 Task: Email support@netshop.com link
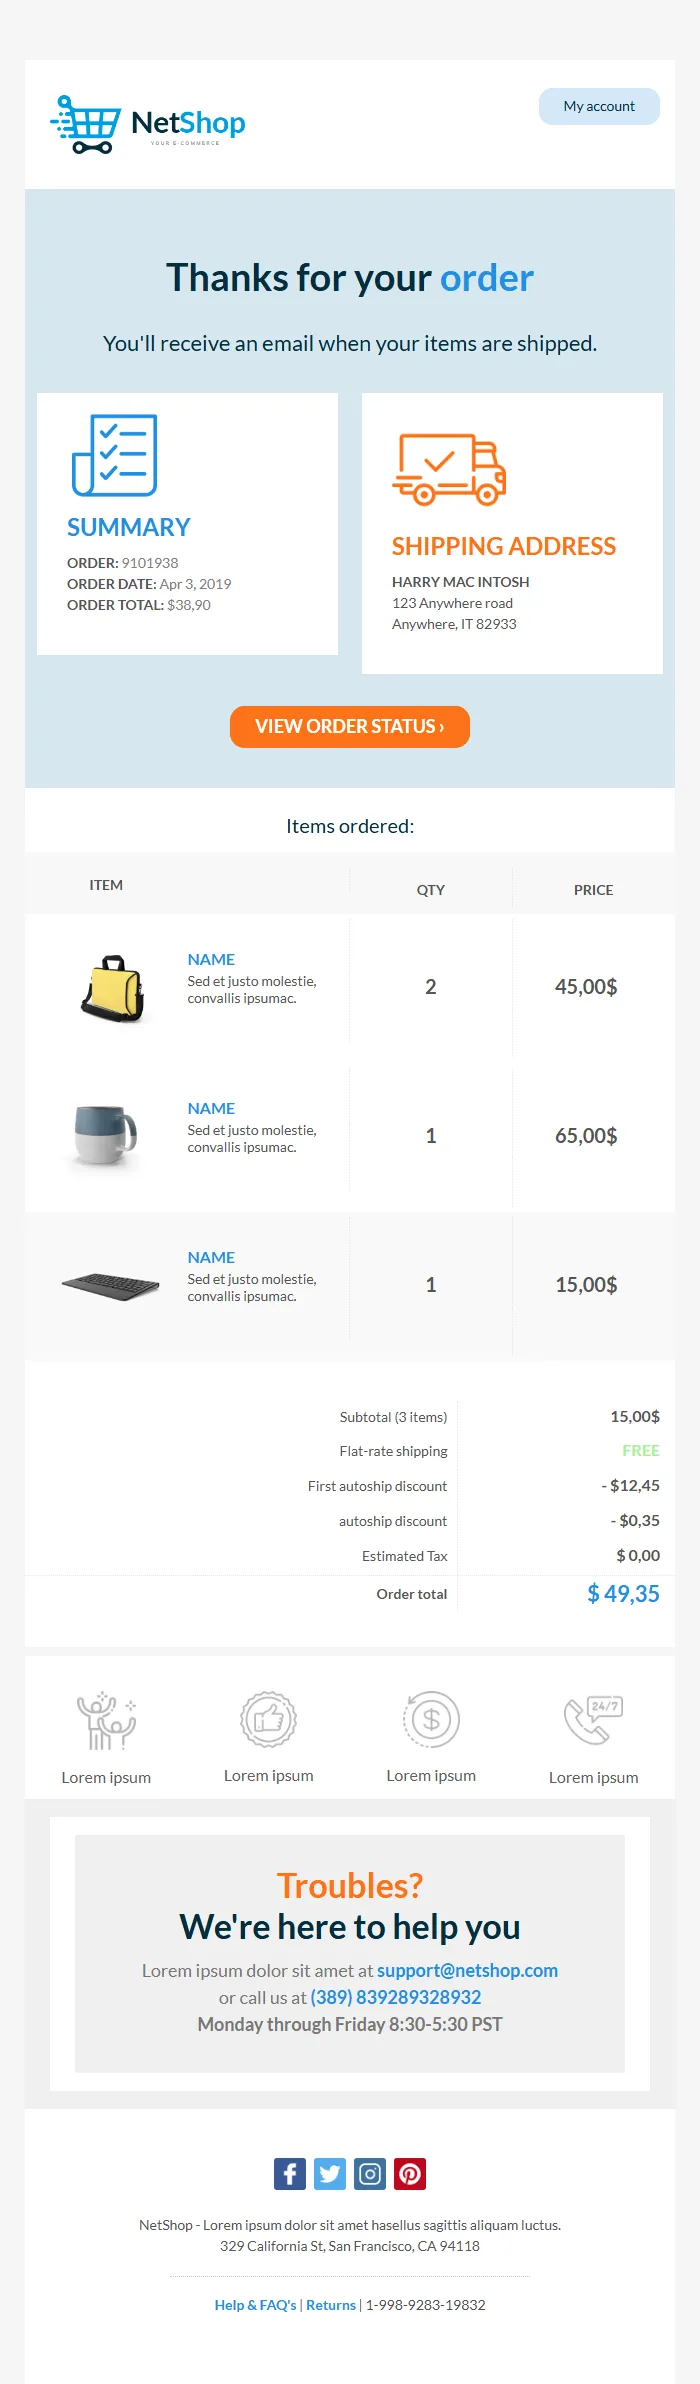tap(467, 1970)
